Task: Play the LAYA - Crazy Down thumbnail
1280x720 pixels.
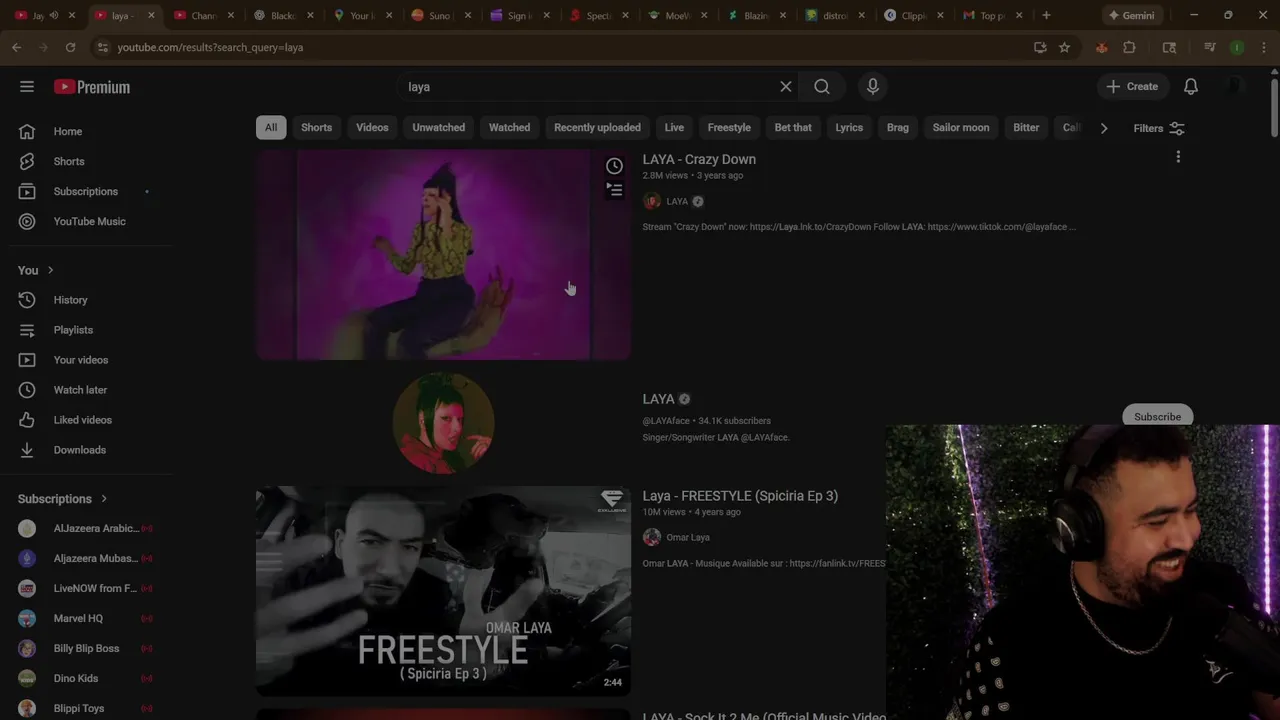Action: (443, 254)
